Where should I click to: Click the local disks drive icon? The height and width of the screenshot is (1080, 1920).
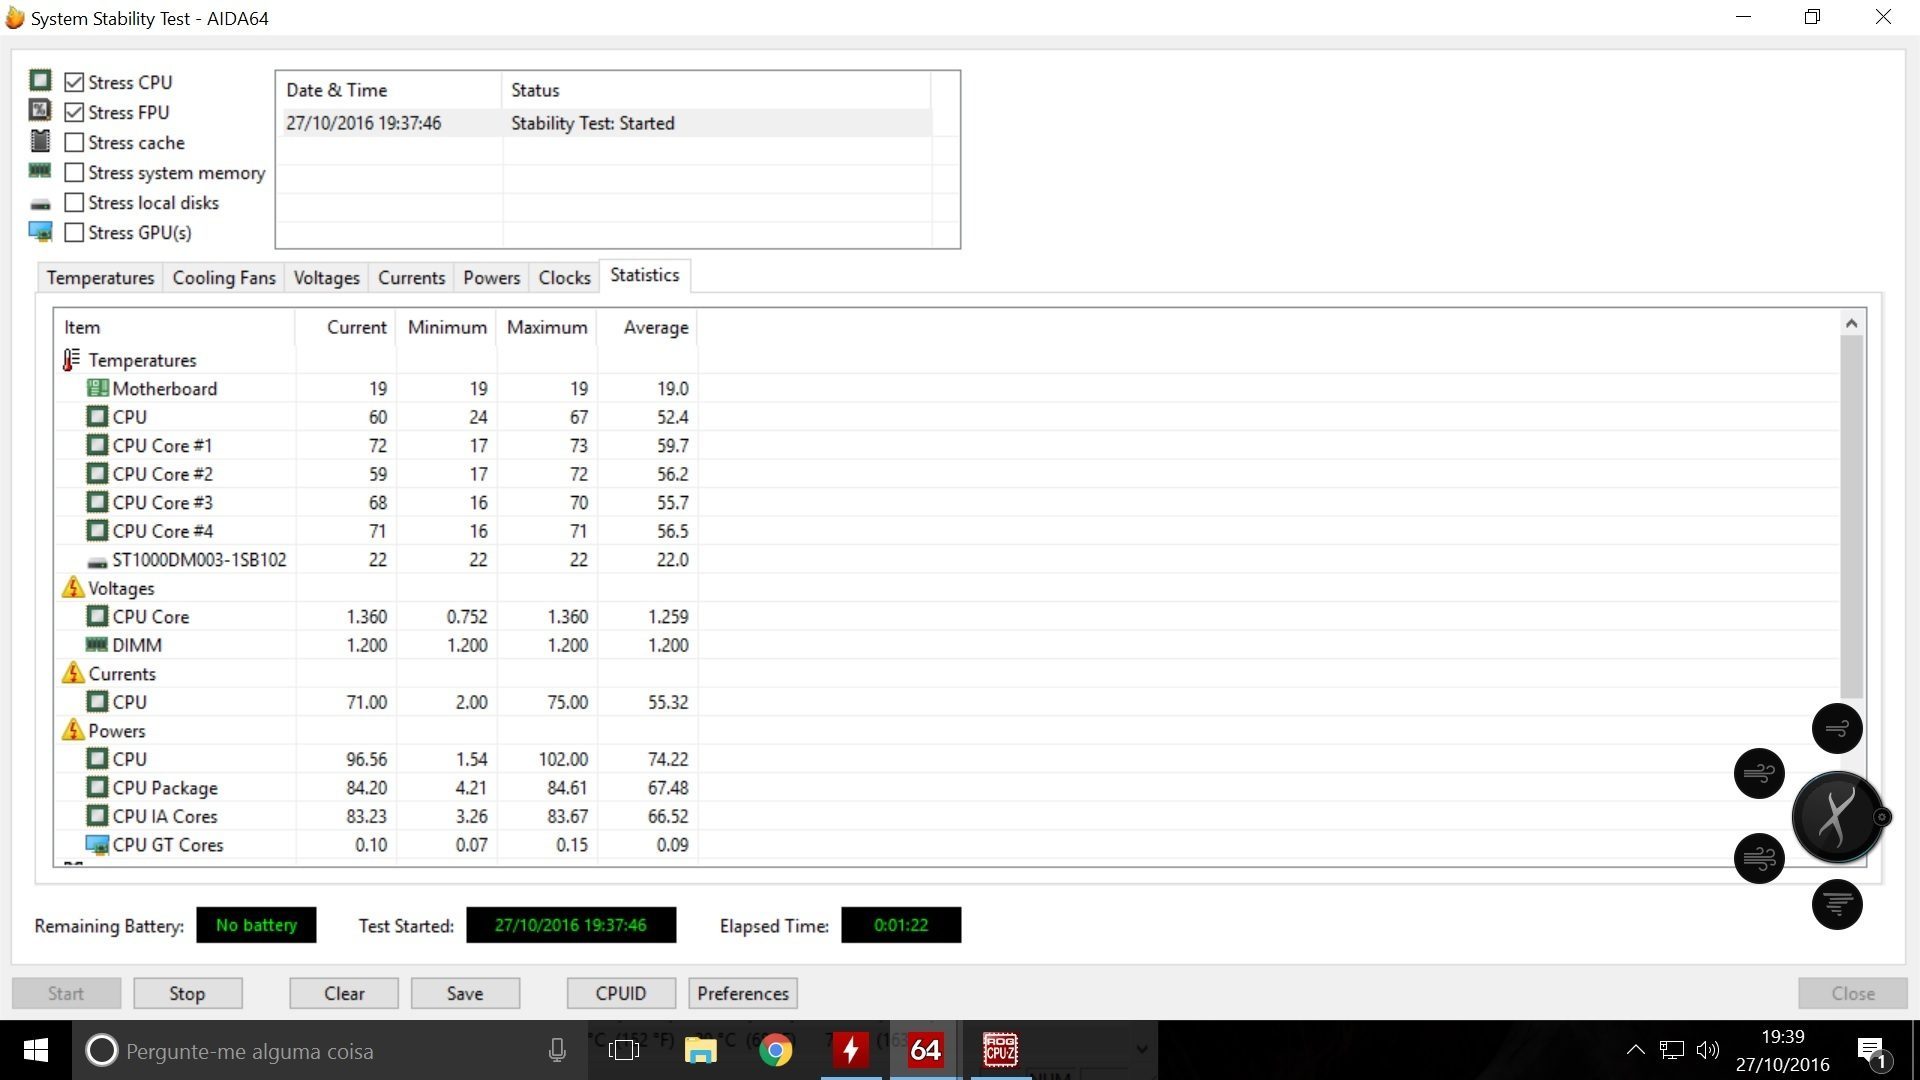pyautogui.click(x=40, y=204)
